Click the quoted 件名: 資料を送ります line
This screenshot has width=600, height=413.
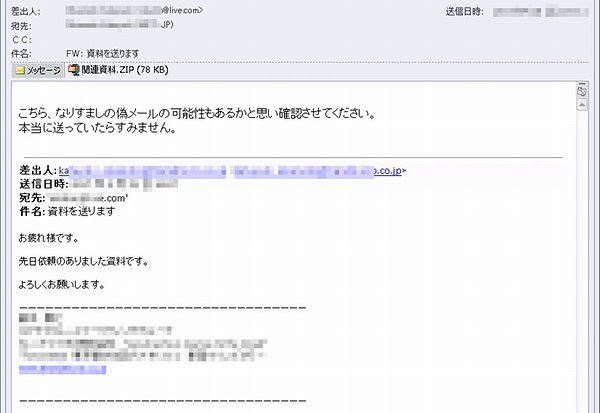67,211
